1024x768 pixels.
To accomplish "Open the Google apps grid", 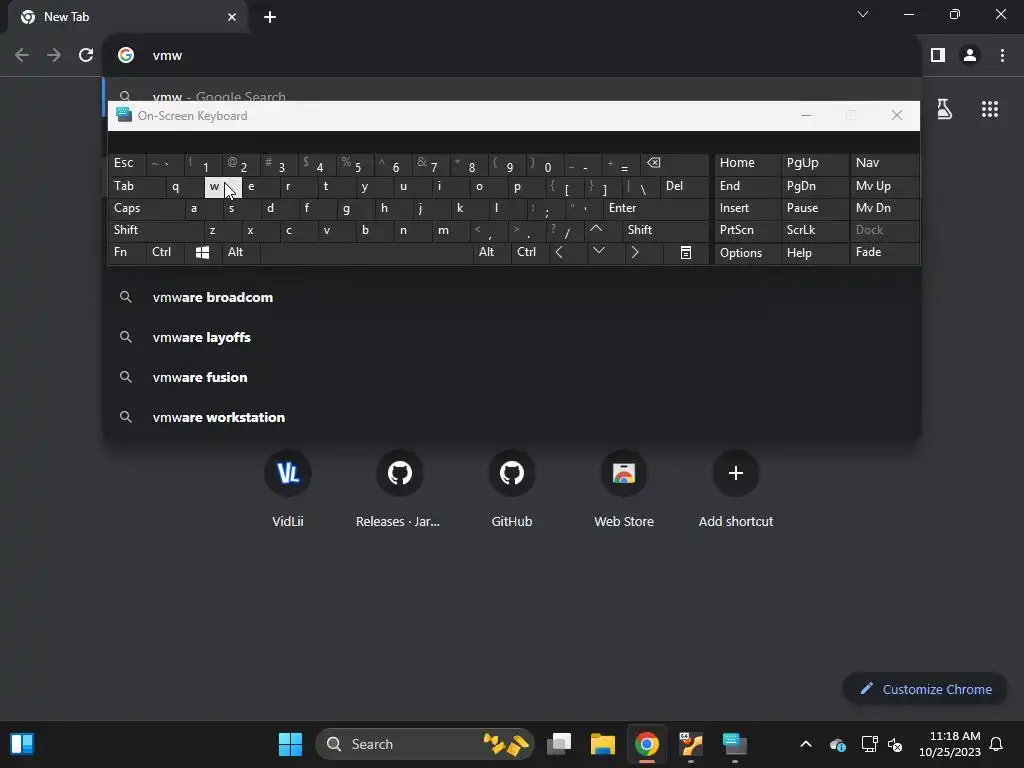I will point(989,109).
